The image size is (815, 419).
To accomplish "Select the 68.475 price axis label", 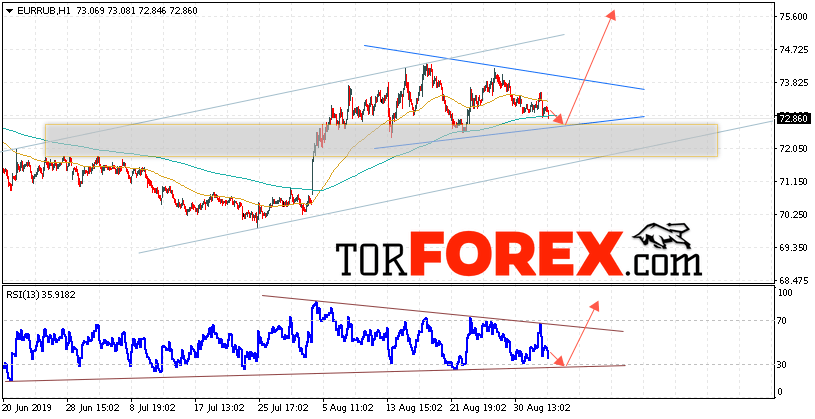I will point(793,280).
